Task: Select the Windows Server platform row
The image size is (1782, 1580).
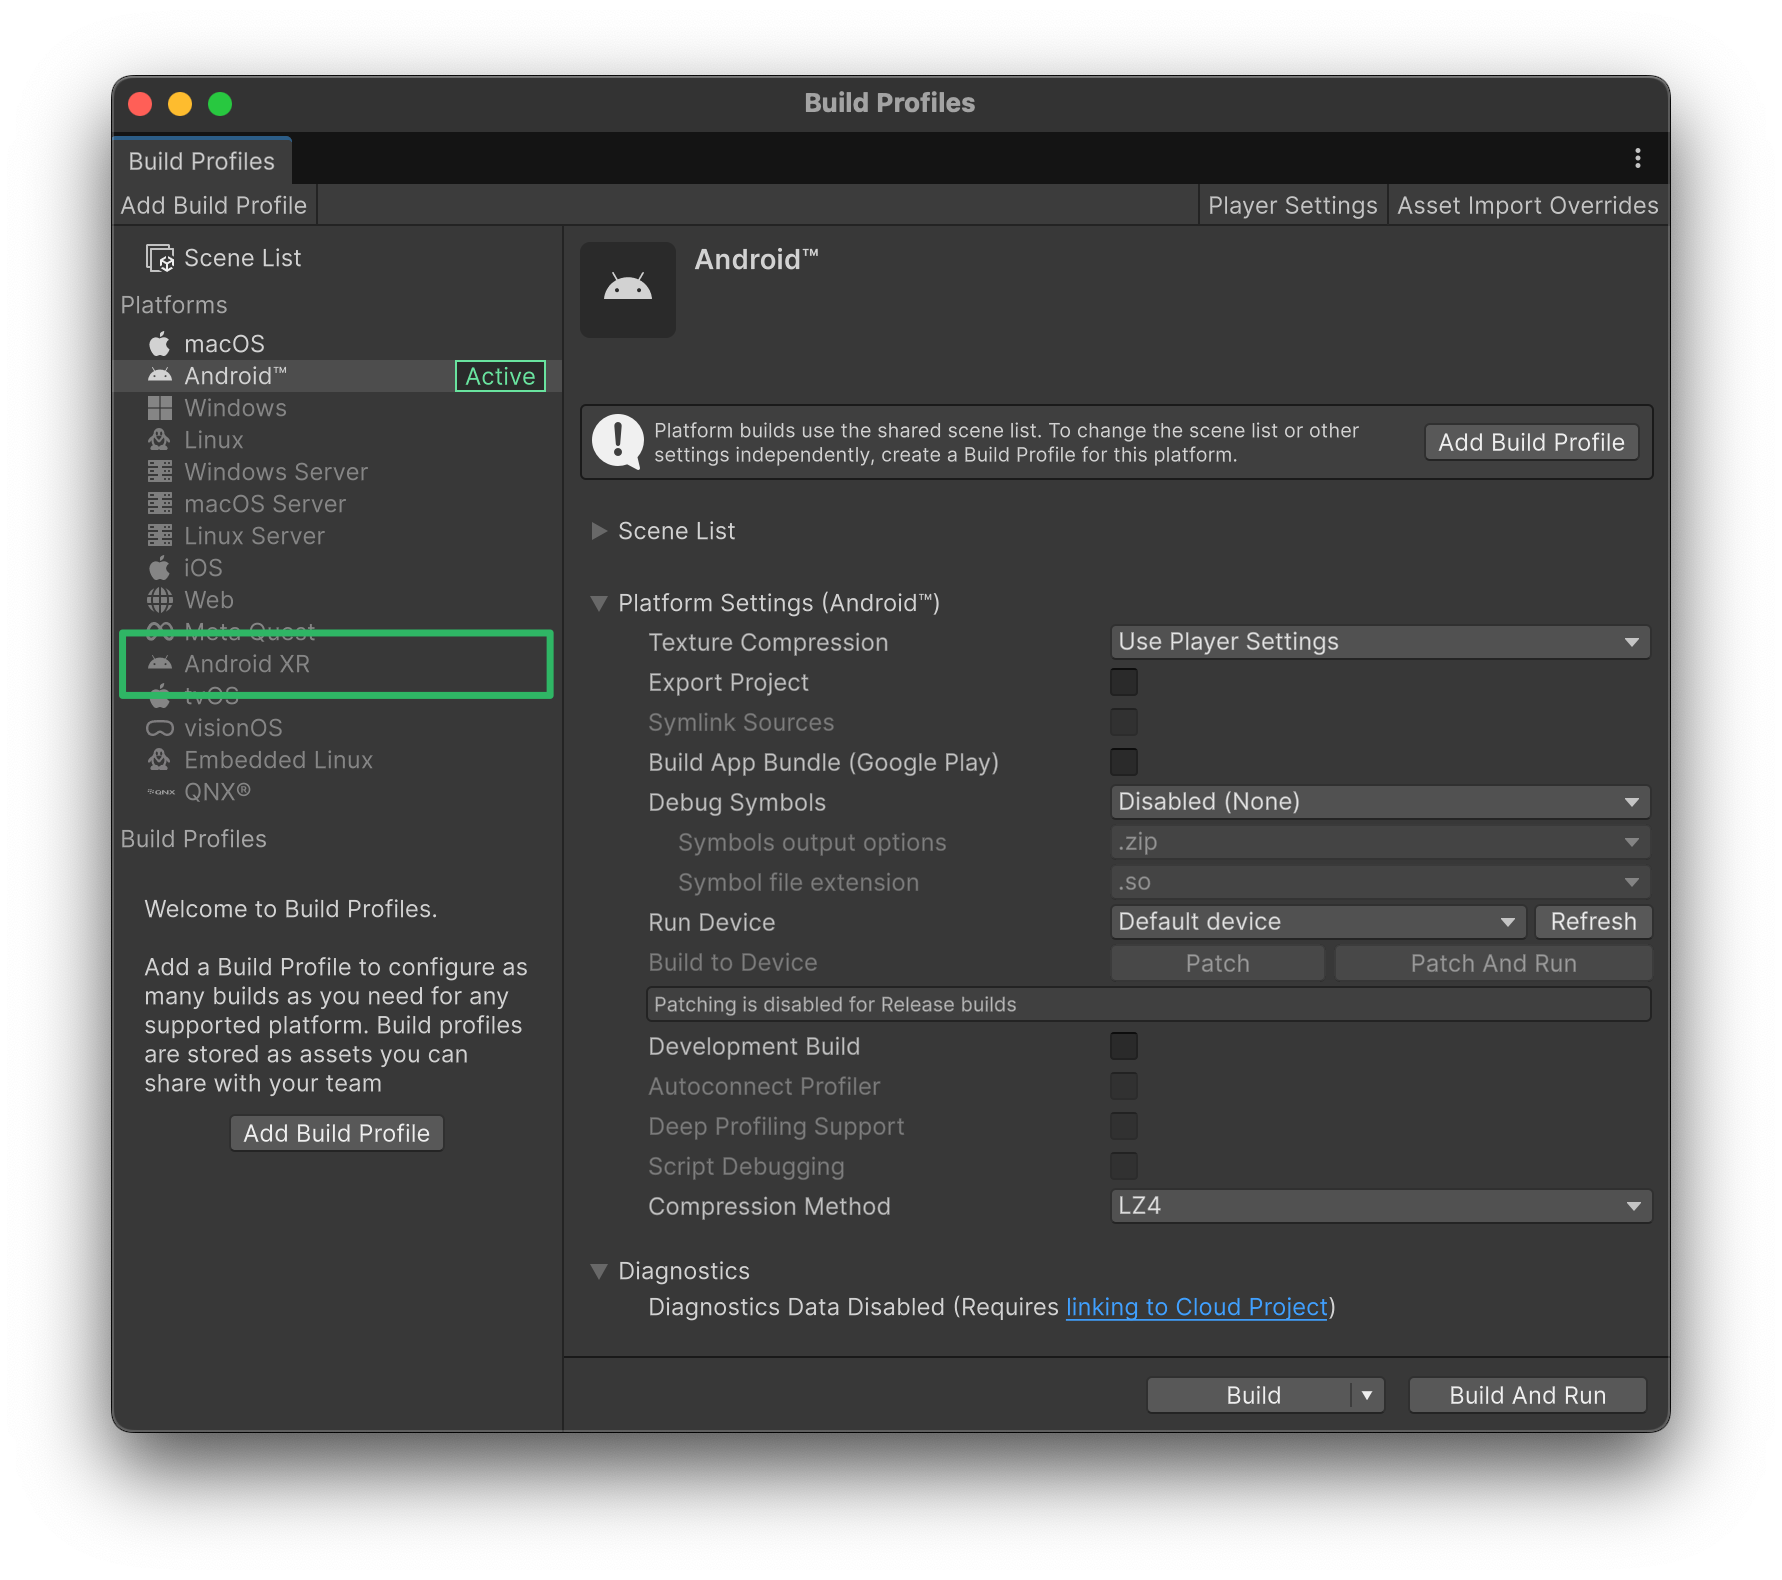Action: point(338,472)
